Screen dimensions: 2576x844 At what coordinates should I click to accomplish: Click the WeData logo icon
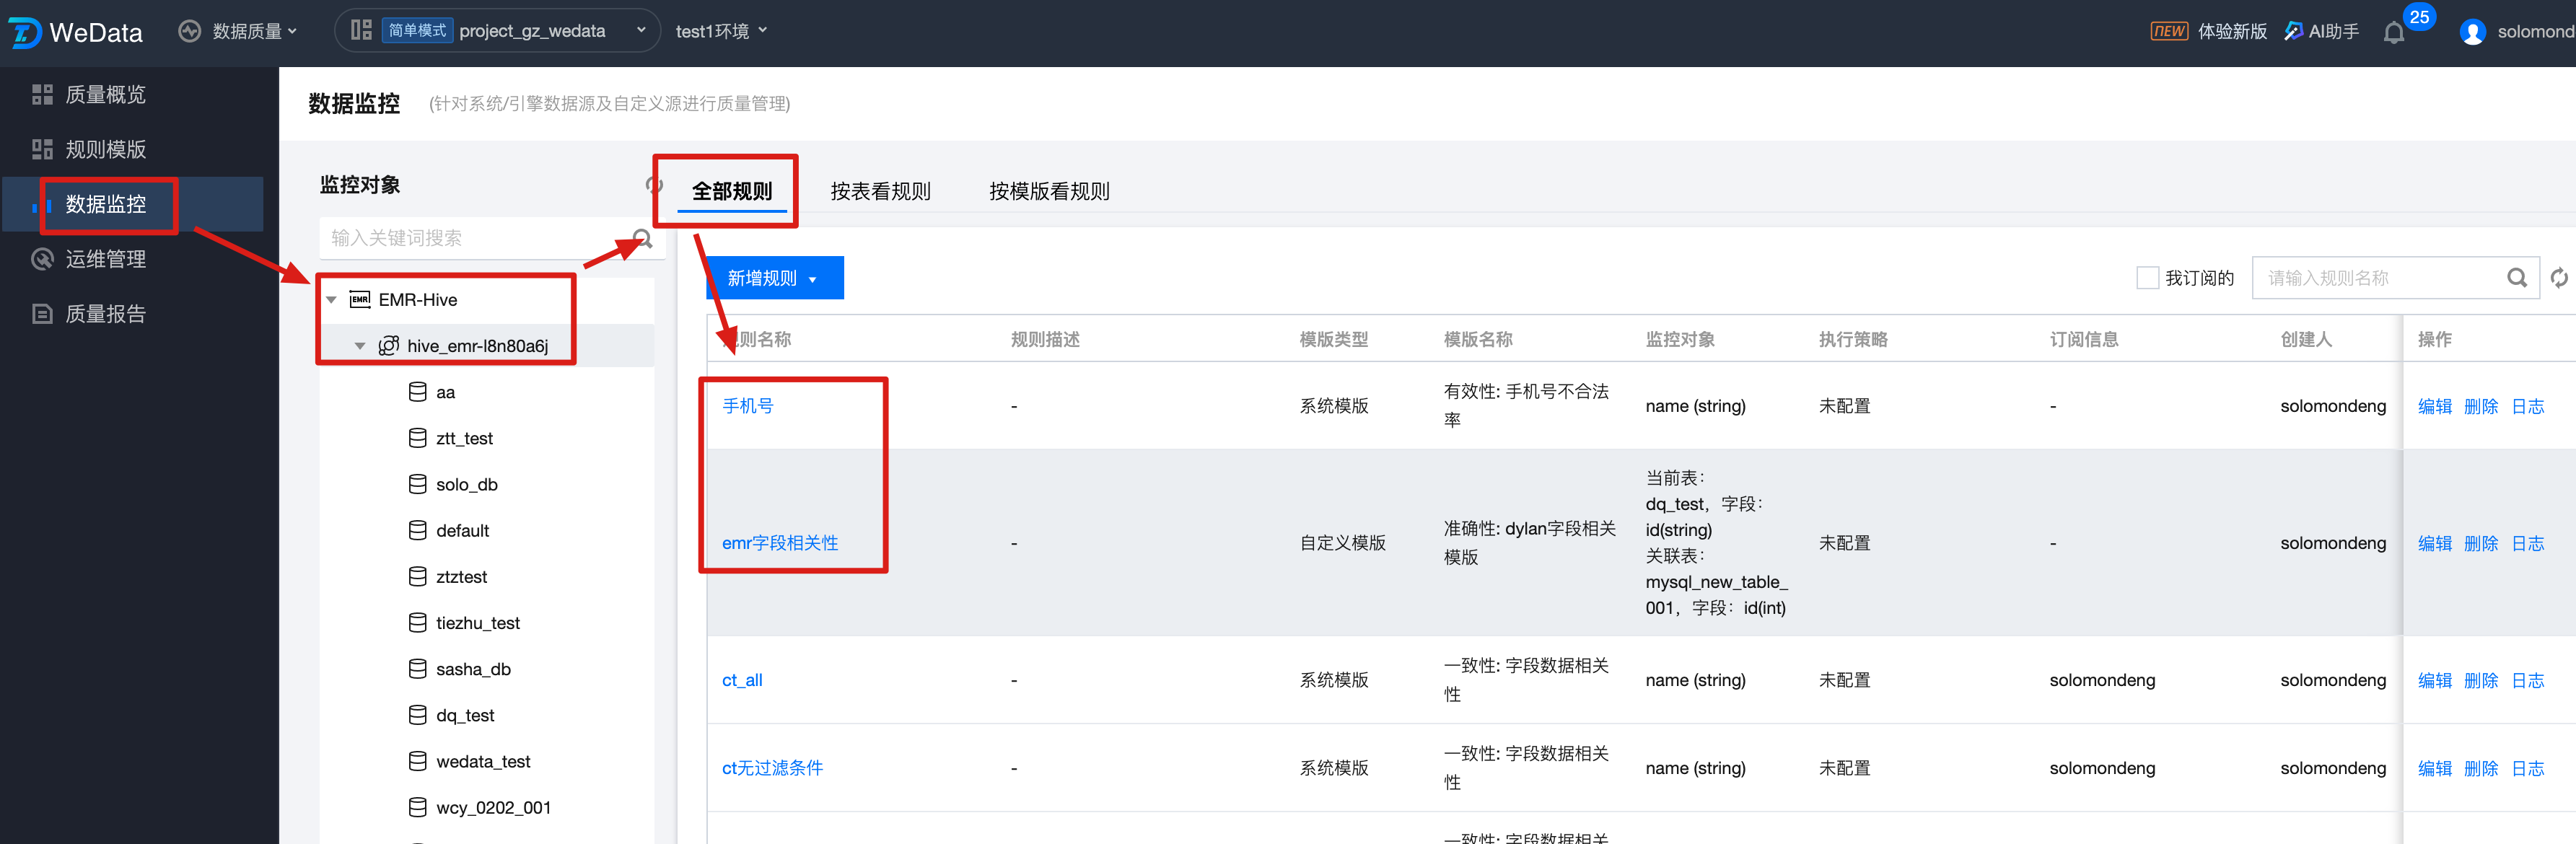[x=25, y=32]
